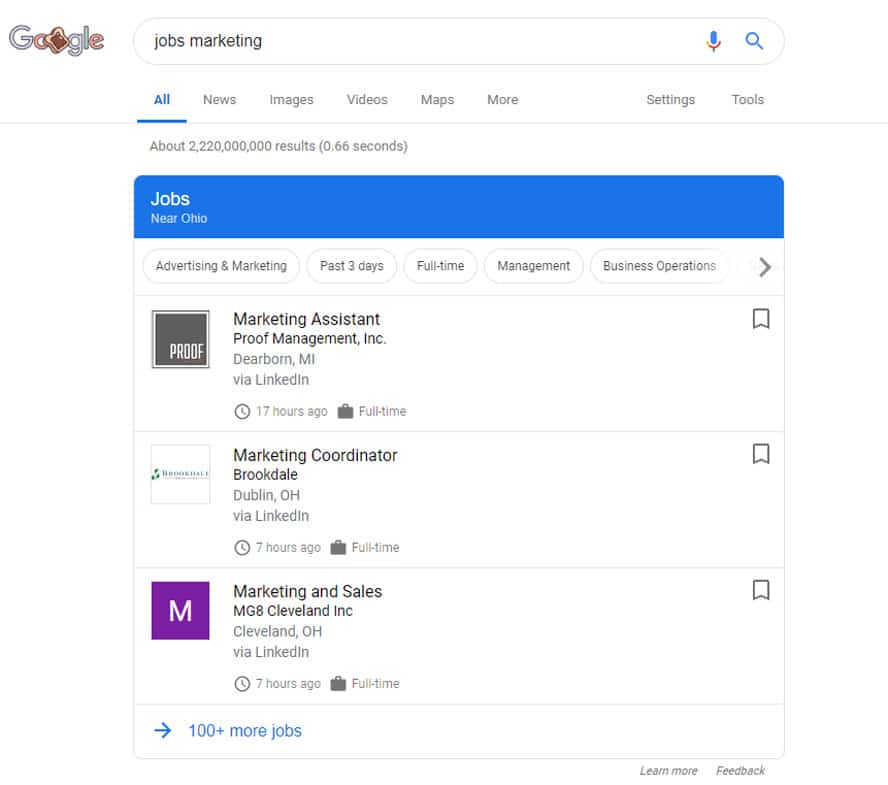Click the 'Dearborn, MI' location text
Image resolution: width=888 pixels, height=785 pixels.
pyautogui.click(x=274, y=359)
